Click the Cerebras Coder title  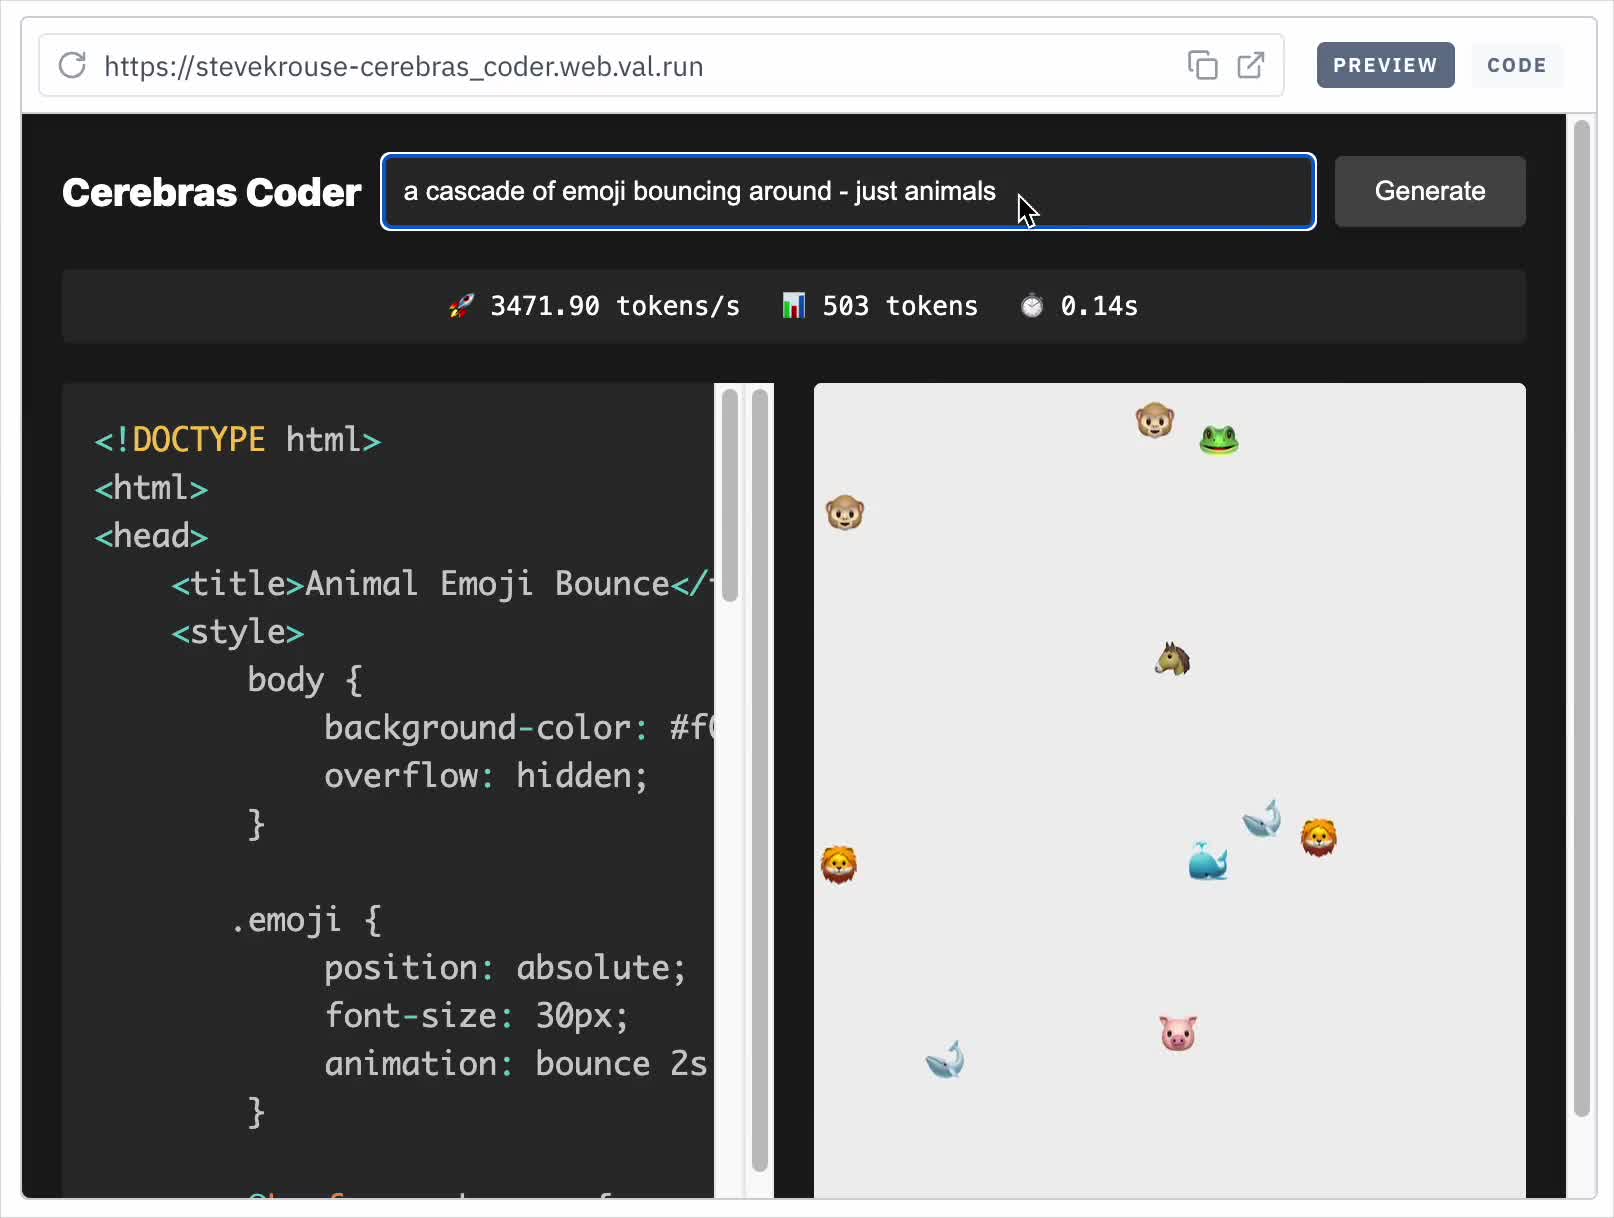(x=211, y=192)
